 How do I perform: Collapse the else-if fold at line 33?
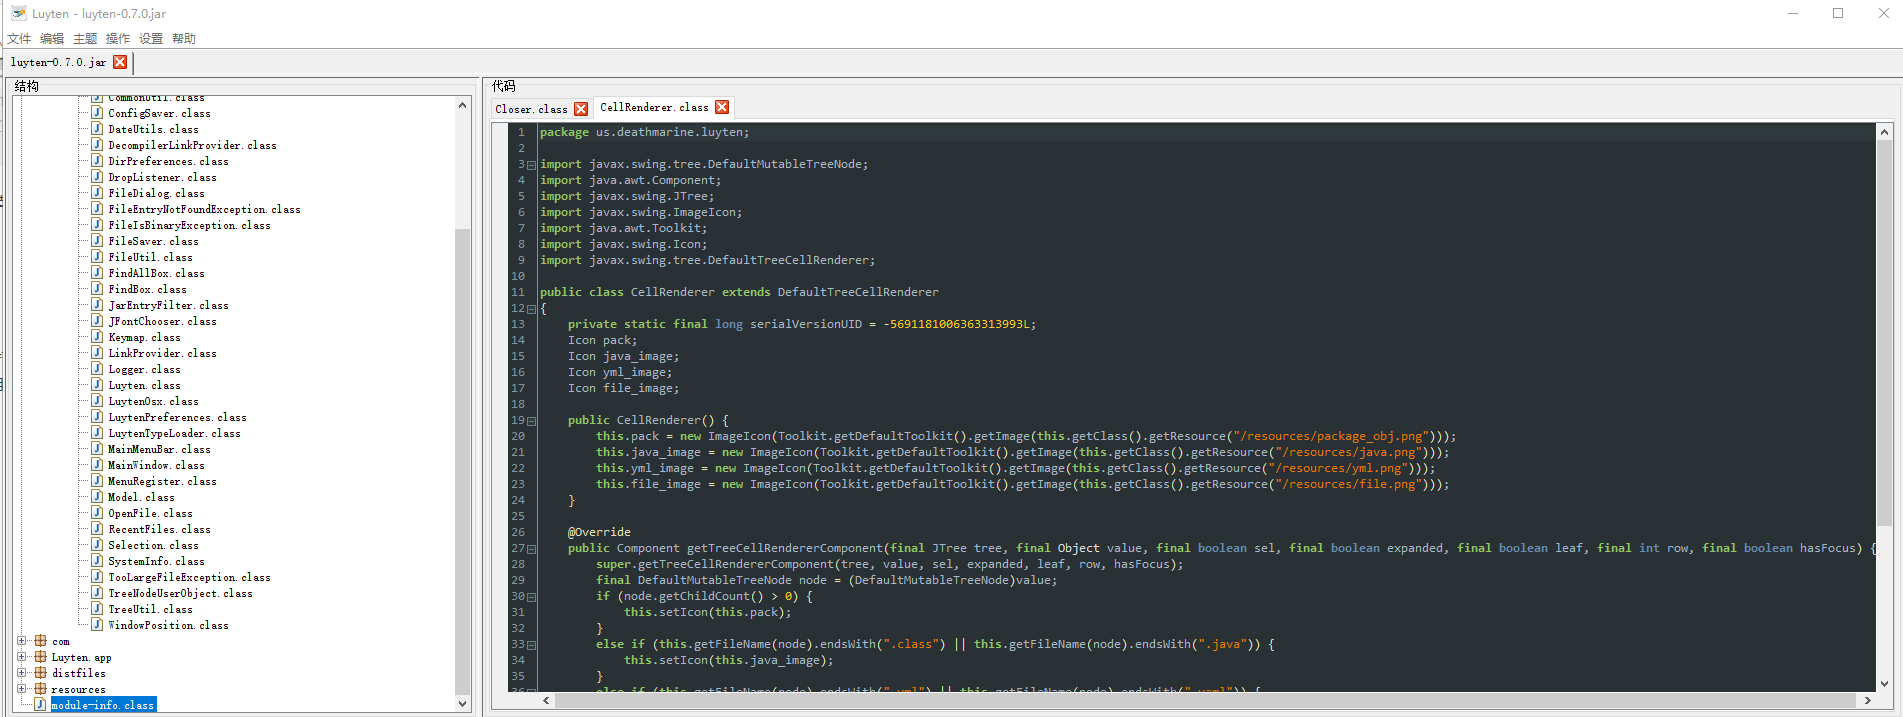tap(531, 645)
